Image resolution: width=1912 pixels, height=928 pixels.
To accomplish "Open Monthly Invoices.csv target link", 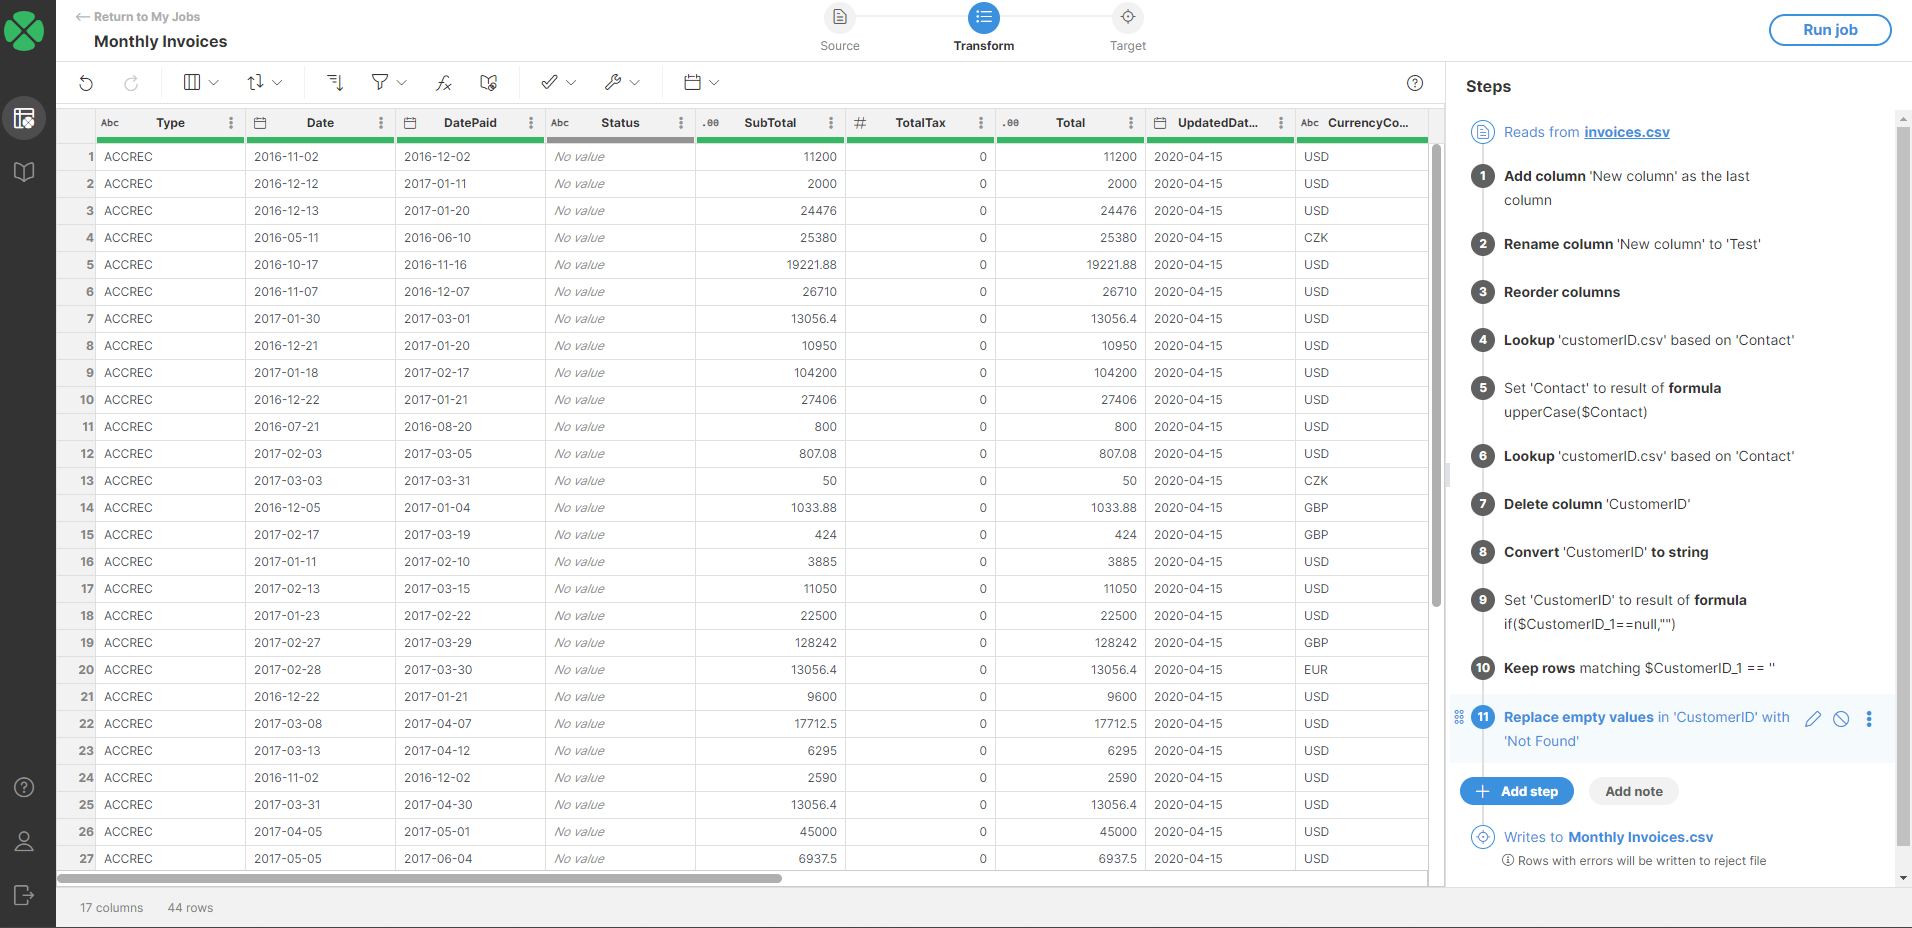I will 1640,837.
